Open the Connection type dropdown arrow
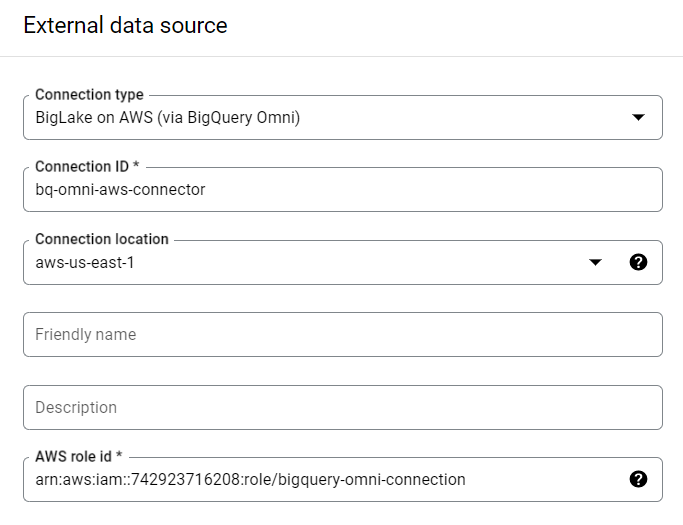 point(638,117)
